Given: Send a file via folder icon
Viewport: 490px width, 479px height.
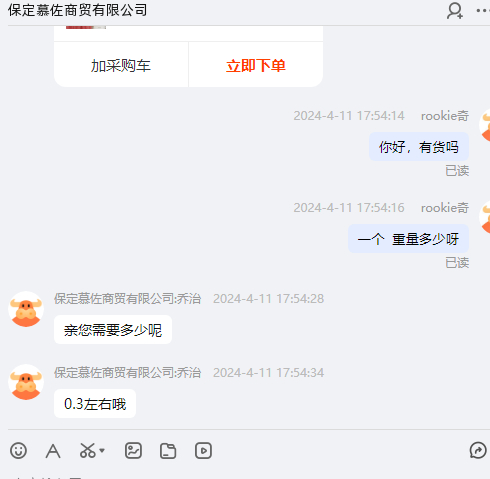Looking at the screenshot, I should pyautogui.click(x=168, y=451).
